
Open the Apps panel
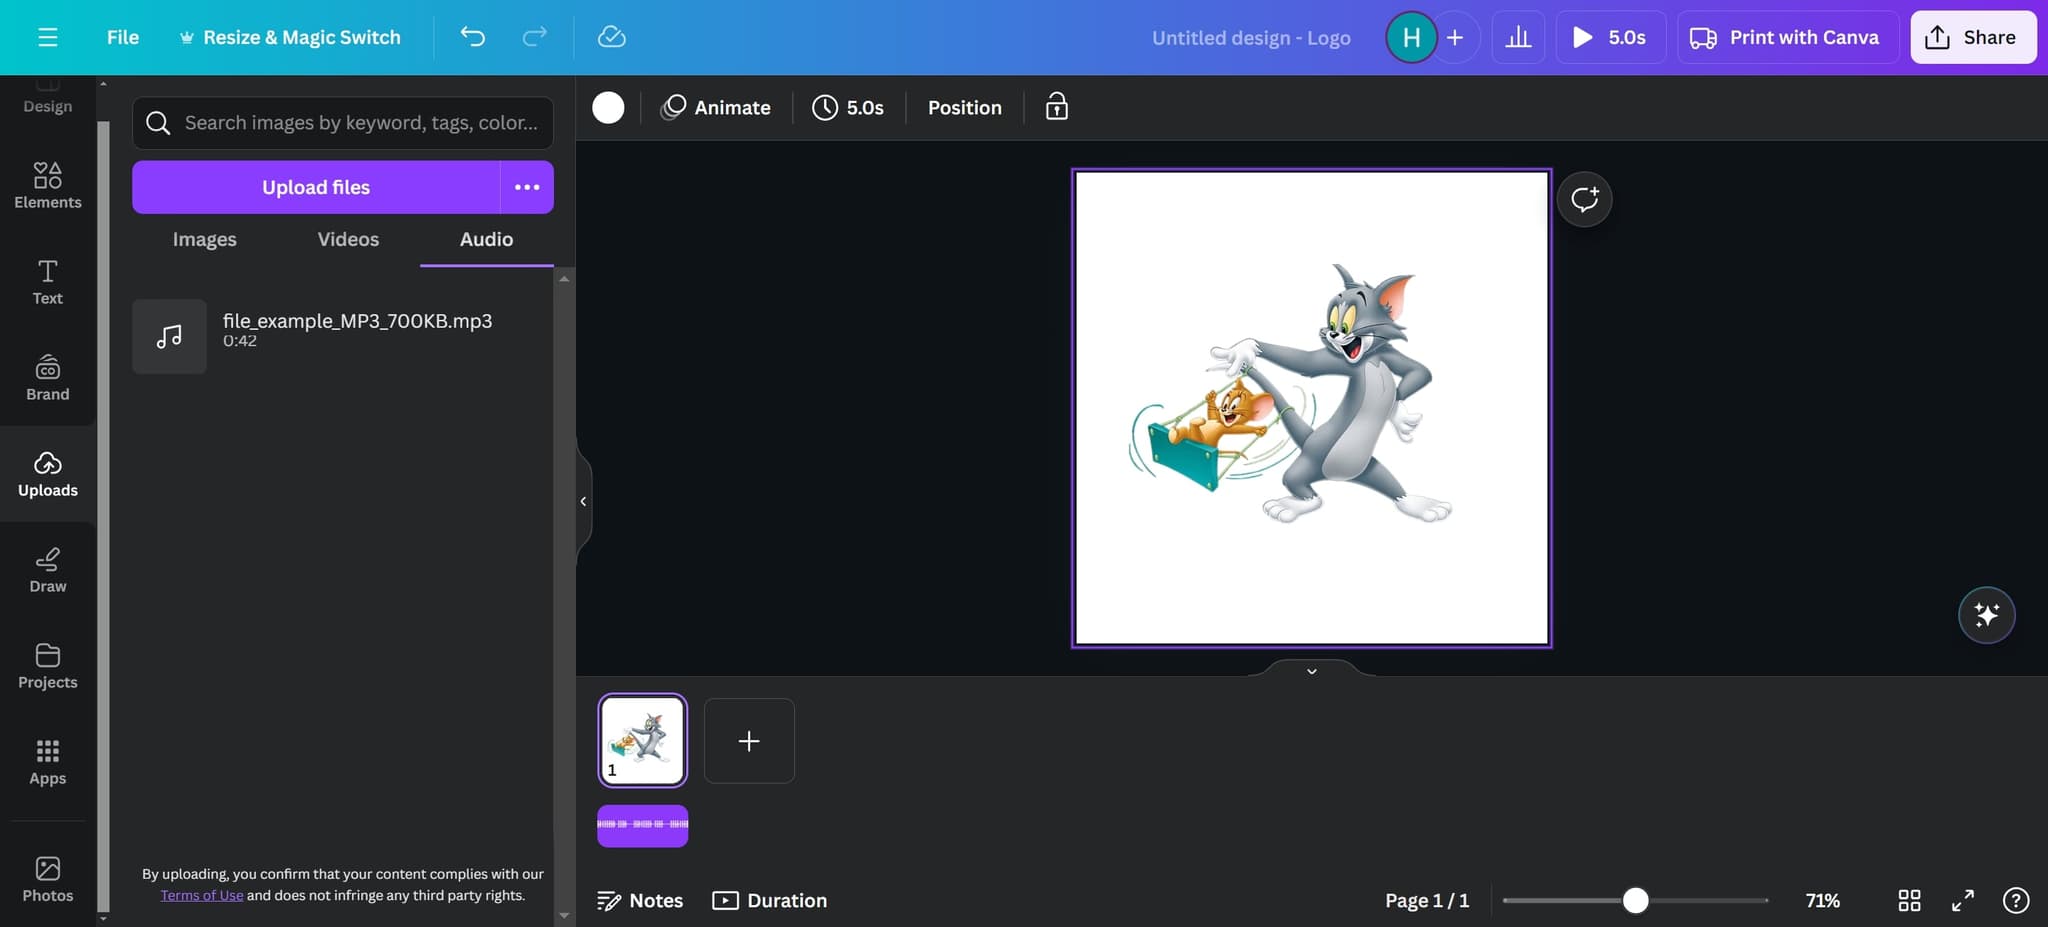point(47,762)
